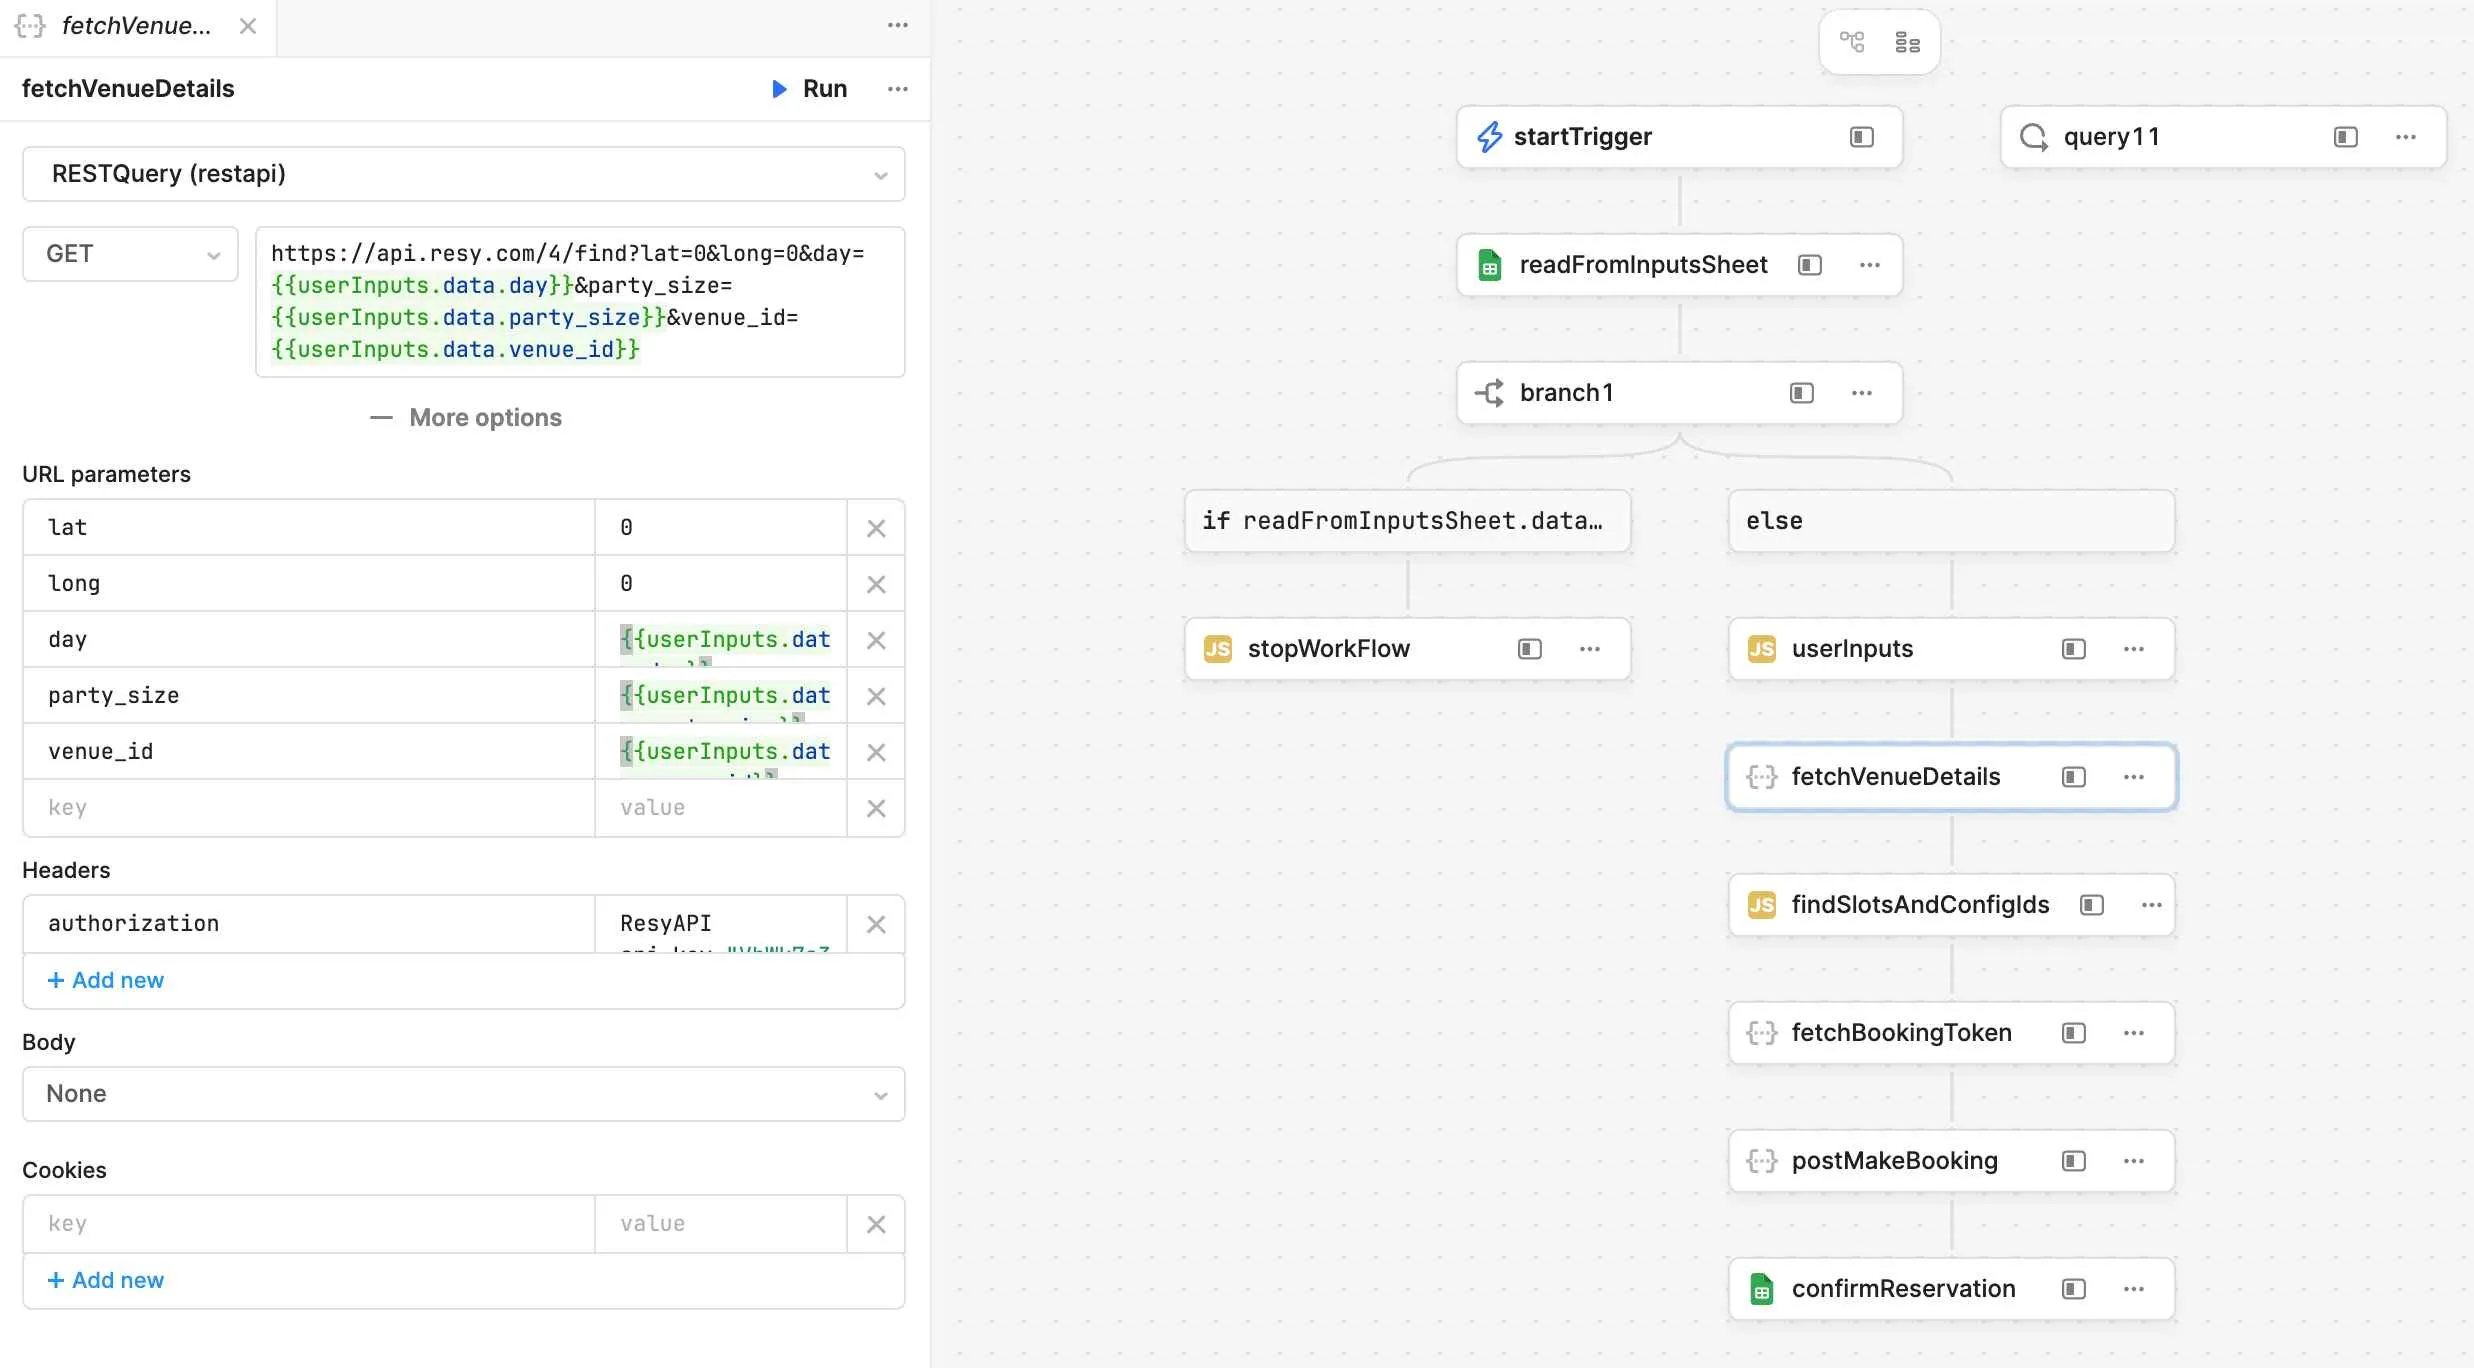Viewport: 2474px width, 1368px height.
Task: Click the stopWorkFlow JS icon
Action: click(x=1218, y=649)
